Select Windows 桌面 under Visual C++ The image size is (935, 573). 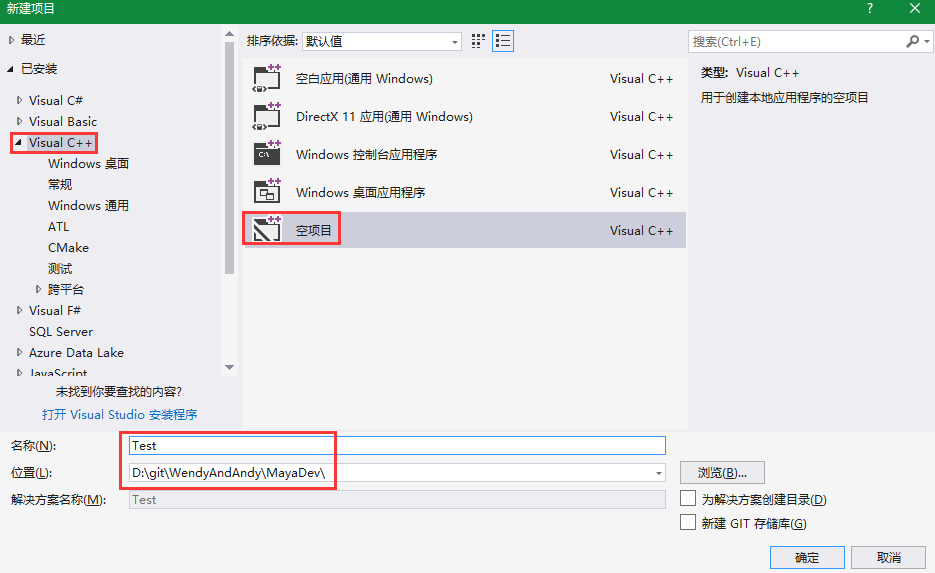coord(88,163)
